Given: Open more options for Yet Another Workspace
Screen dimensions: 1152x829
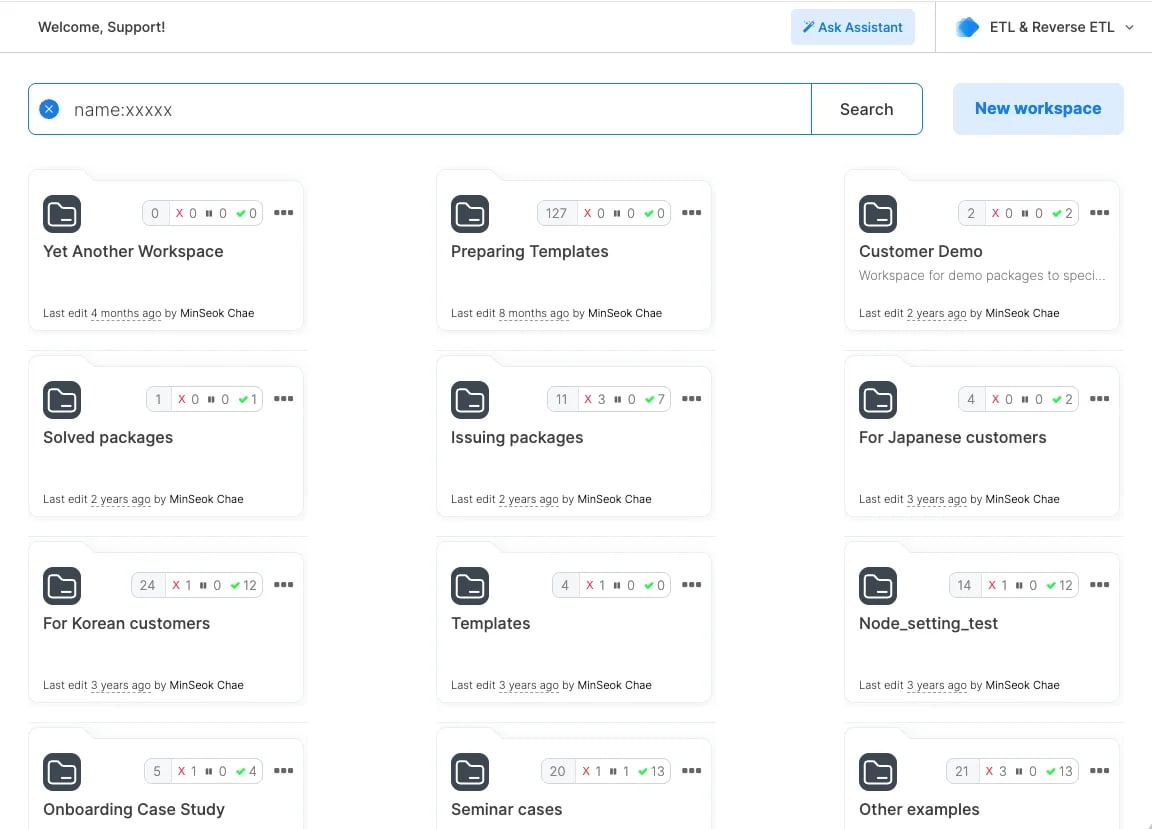Looking at the screenshot, I should (x=284, y=212).
